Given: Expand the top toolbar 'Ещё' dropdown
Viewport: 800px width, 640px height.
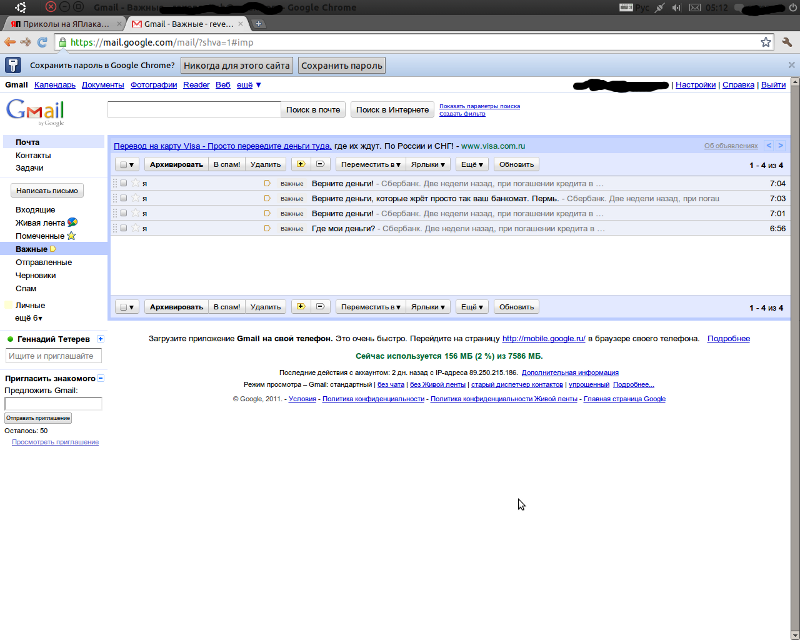Looking at the screenshot, I should (472, 164).
